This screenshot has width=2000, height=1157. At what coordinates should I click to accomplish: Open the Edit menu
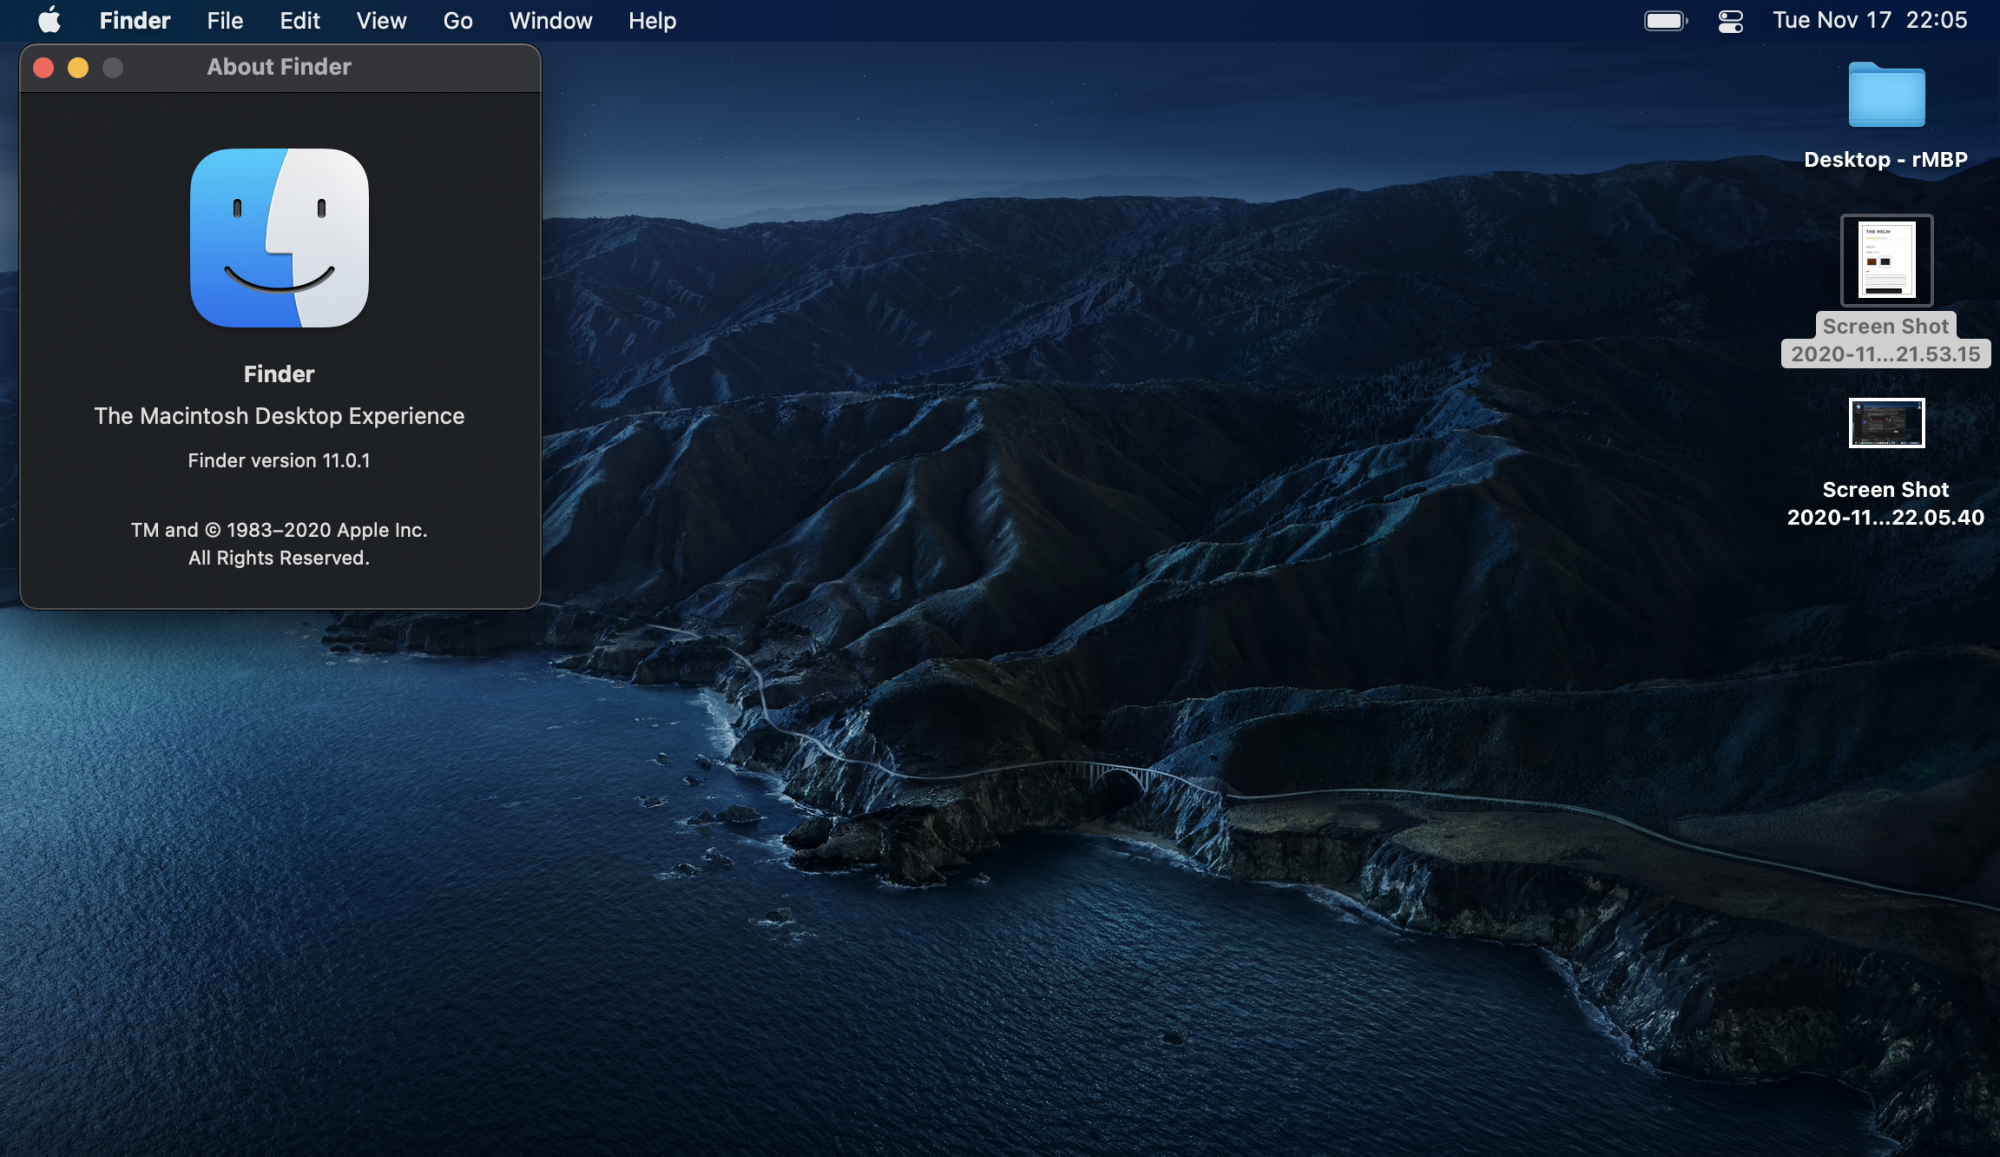point(300,20)
